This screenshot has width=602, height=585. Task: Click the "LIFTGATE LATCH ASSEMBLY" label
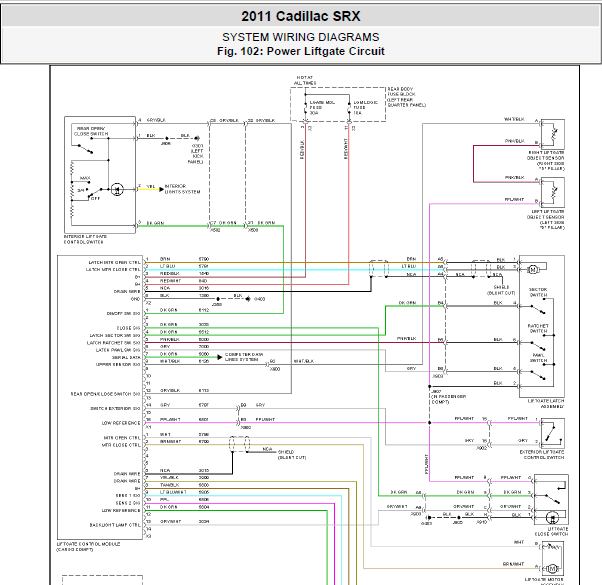pos(546,403)
